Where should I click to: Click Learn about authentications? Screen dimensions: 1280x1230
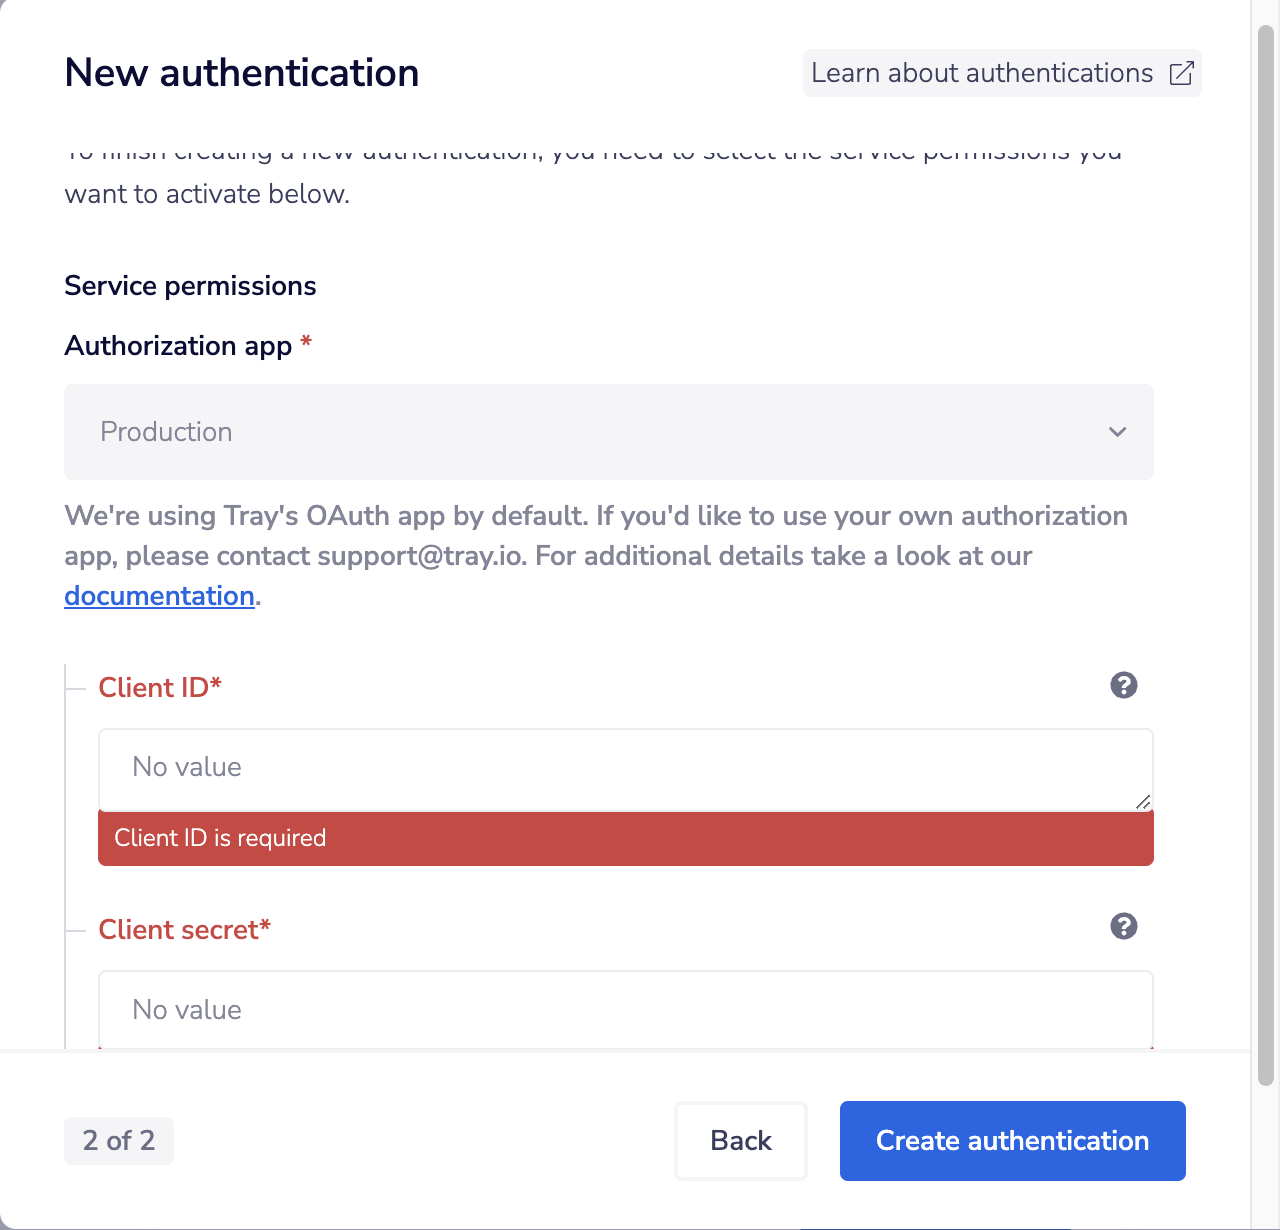(x=982, y=73)
